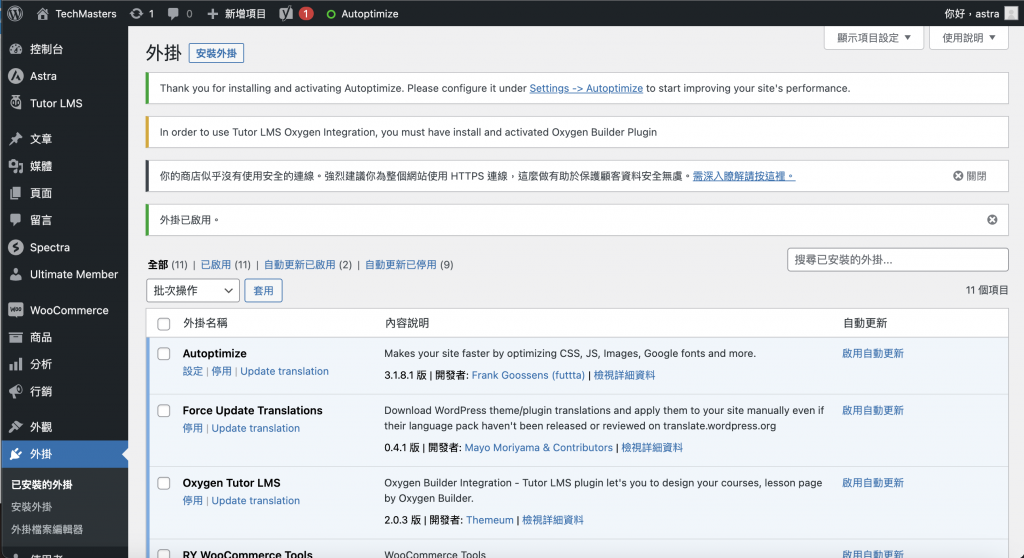This screenshot has height=558, width=1024.
Task: Click the plus icon for 新增項目
Action: click(x=212, y=14)
